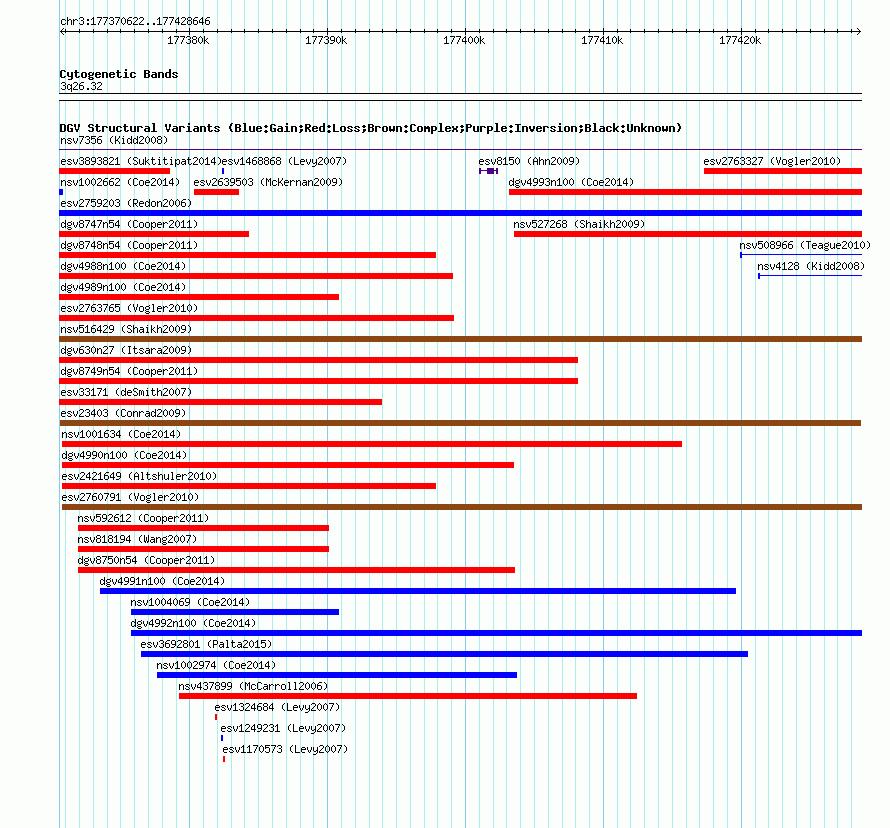Click the dgv4988n100 (Coe2014) label
Image resolution: width=890 pixels, height=828 pixels.
[123, 266]
